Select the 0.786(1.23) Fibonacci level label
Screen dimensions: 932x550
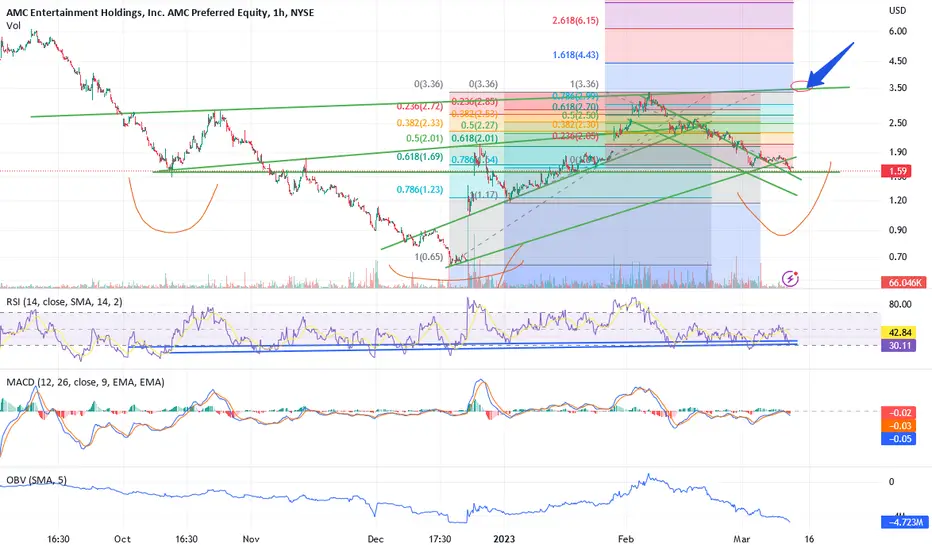[x=420, y=190]
